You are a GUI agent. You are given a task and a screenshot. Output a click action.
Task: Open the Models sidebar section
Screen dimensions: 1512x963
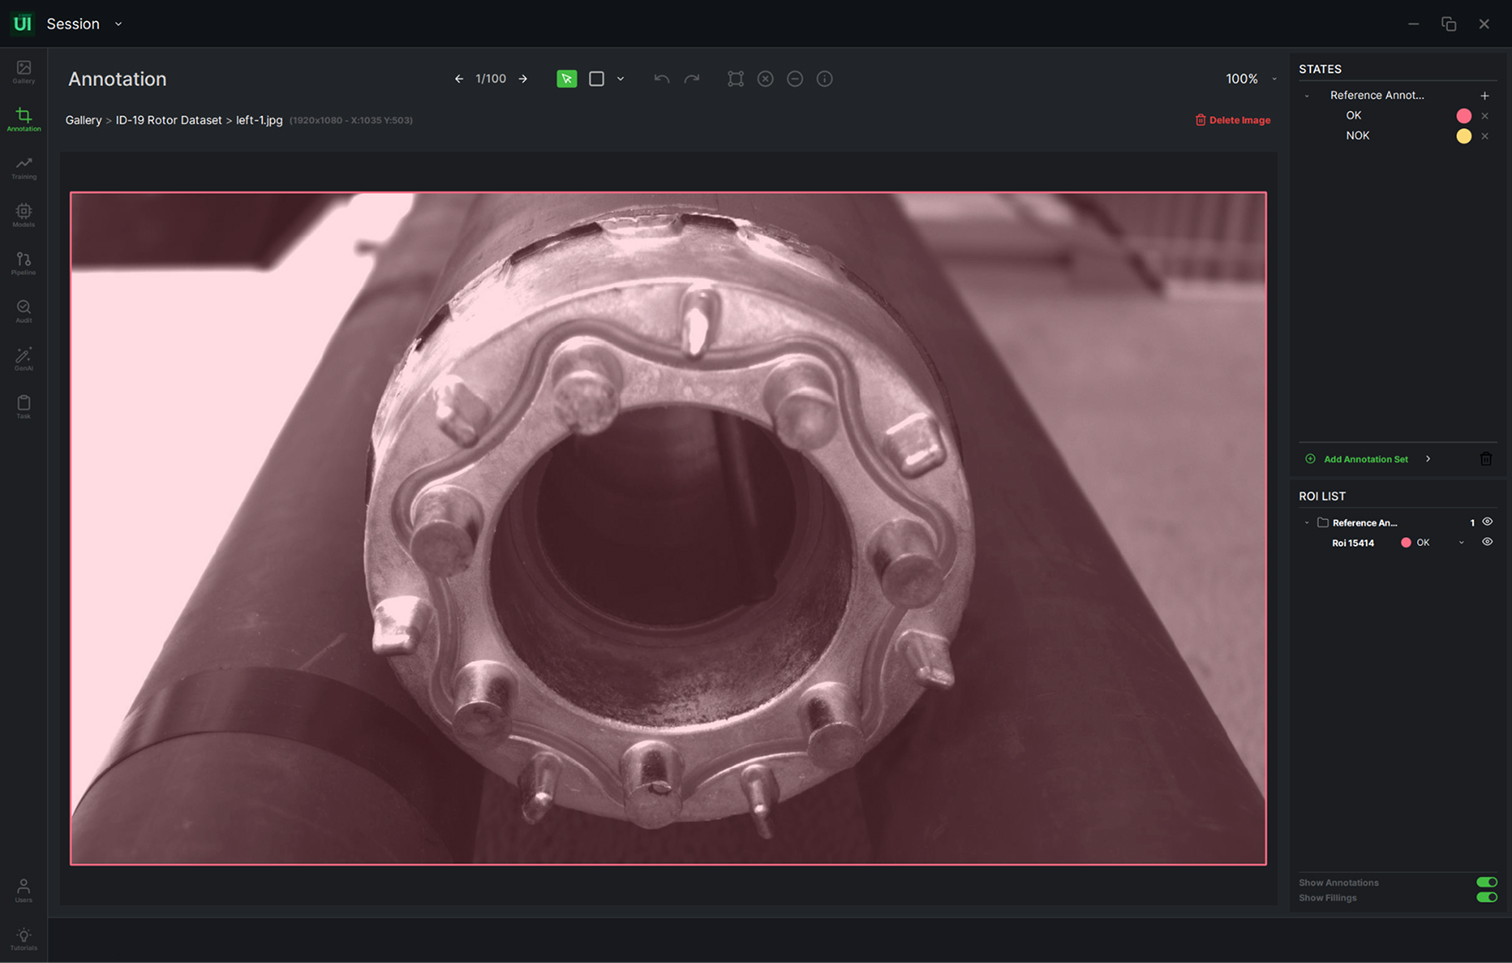[23, 215]
